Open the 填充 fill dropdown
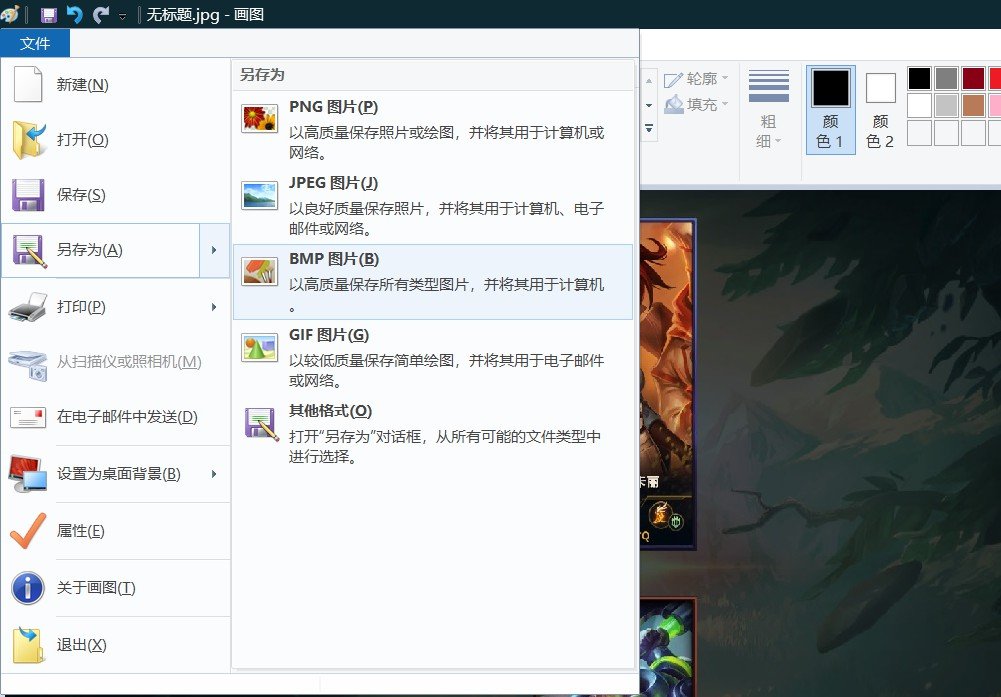This screenshot has height=697, width=1001. [x=696, y=104]
